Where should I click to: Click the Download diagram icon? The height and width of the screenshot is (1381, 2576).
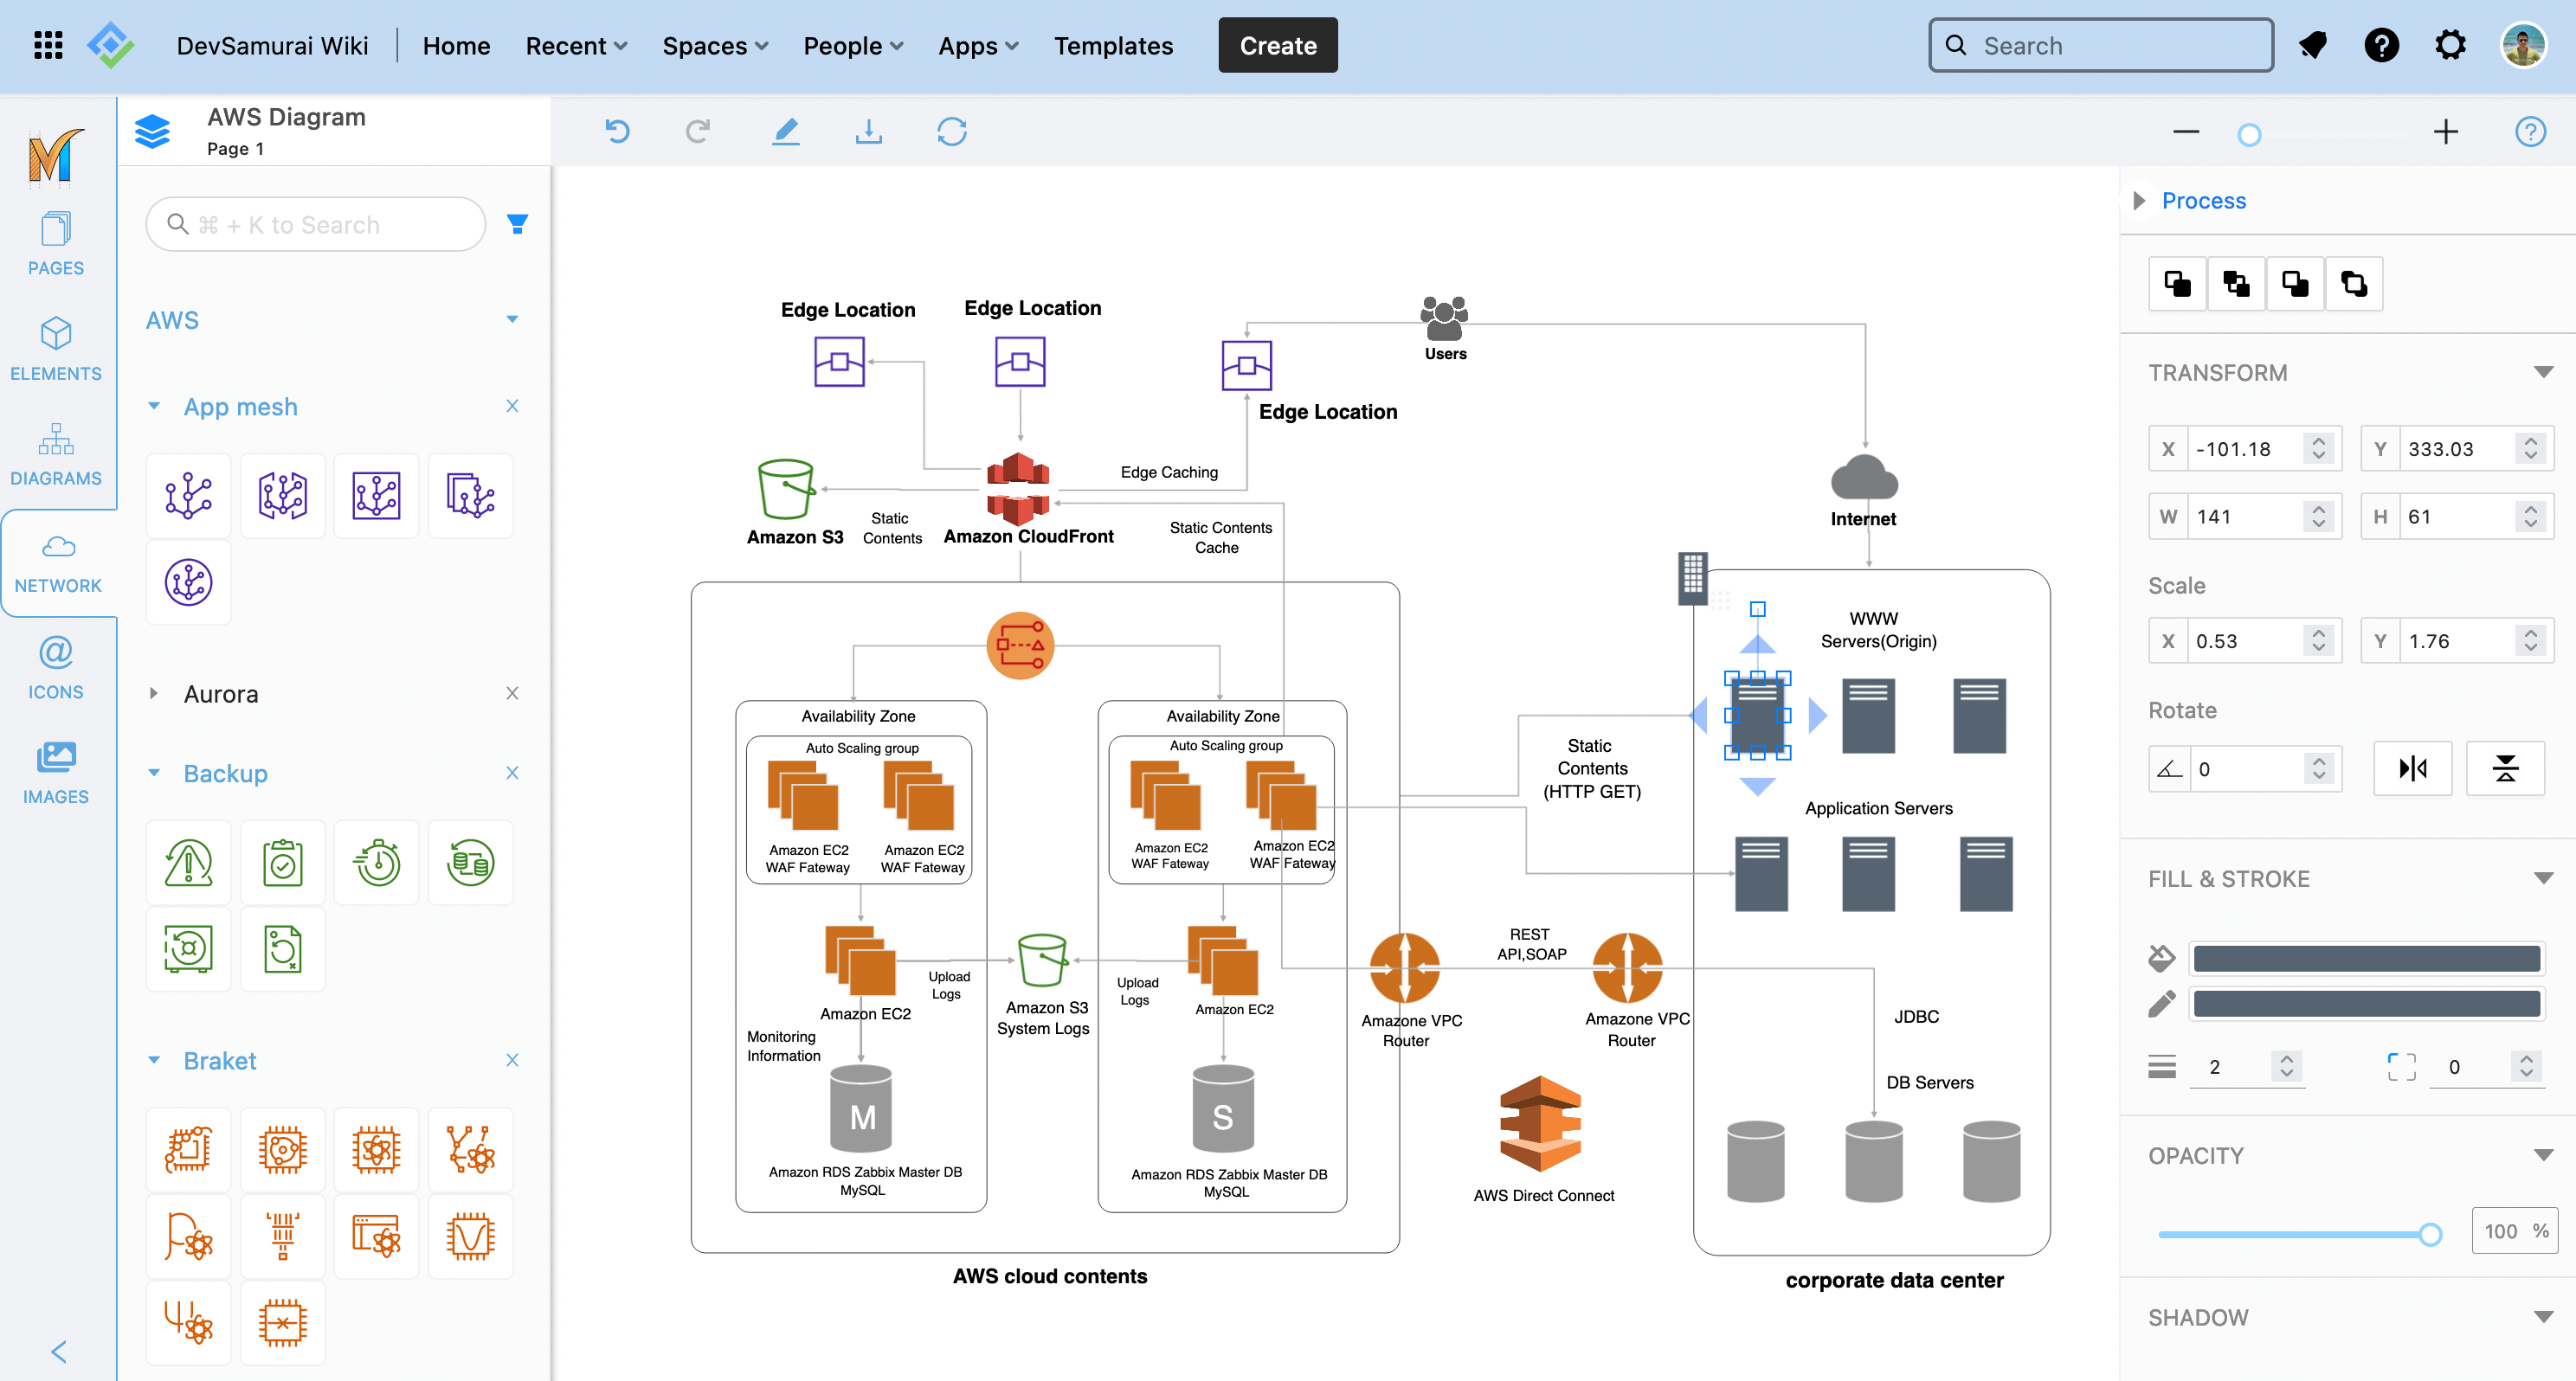pos(869,131)
